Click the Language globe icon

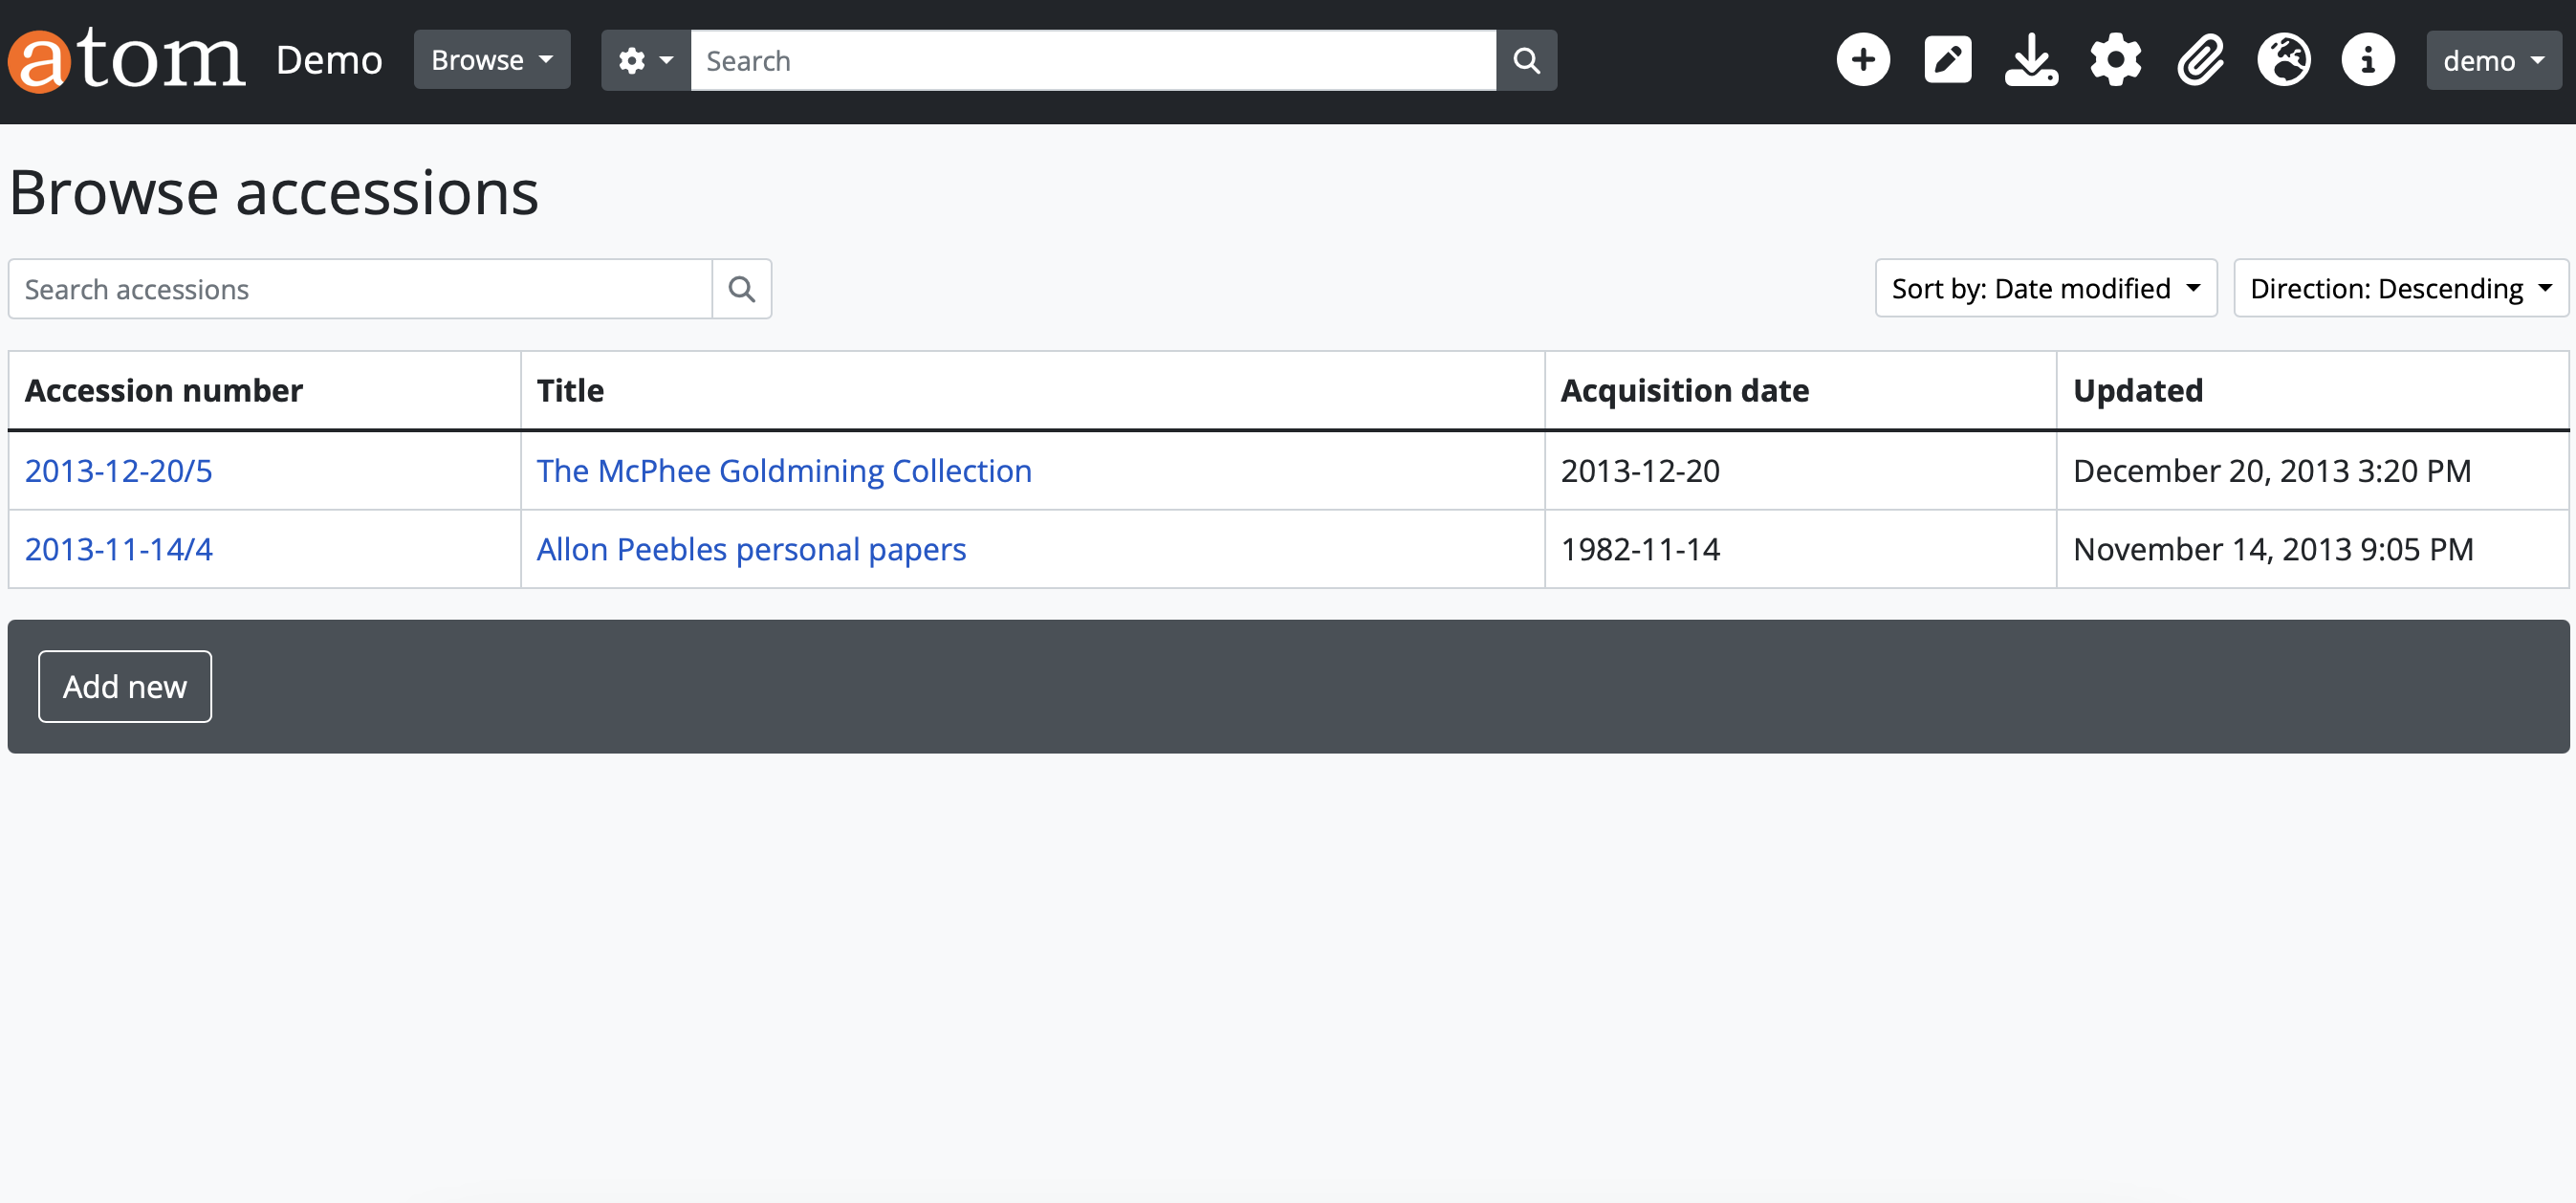pyautogui.click(x=2283, y=60)
